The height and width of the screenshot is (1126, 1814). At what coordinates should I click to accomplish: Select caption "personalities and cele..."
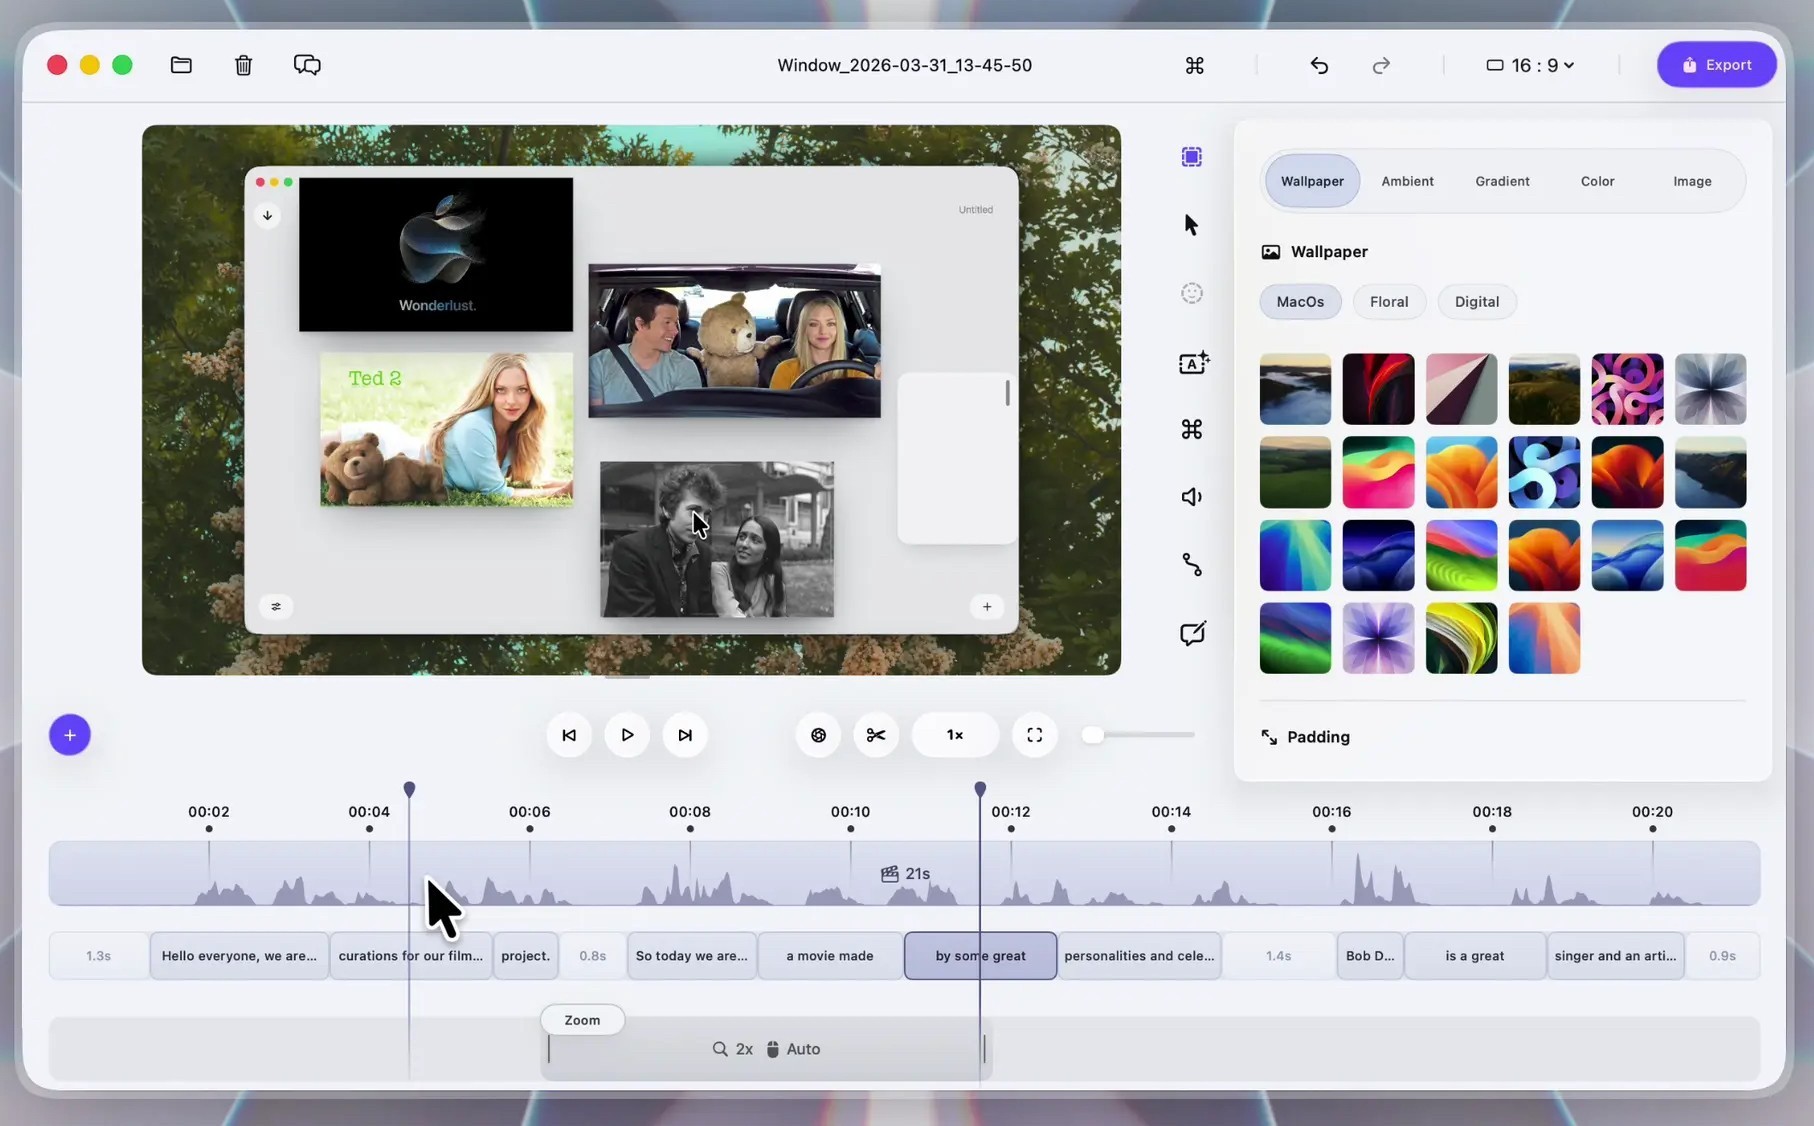point(1139,956)
